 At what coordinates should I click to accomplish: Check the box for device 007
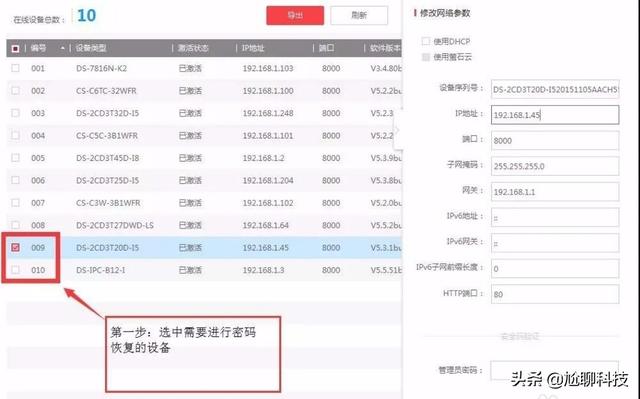(15, 202)
